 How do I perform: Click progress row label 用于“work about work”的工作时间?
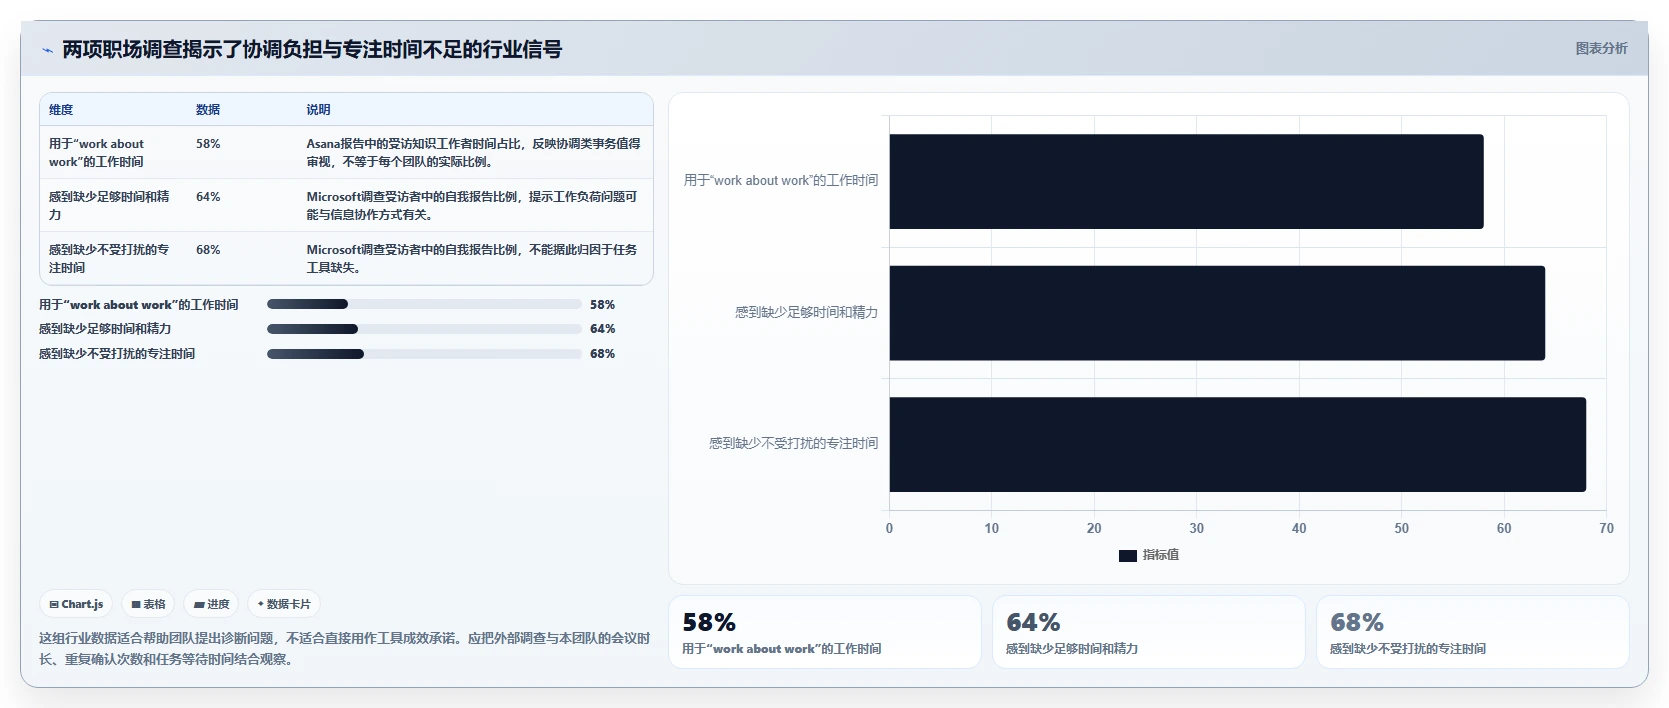click(139, 305)
